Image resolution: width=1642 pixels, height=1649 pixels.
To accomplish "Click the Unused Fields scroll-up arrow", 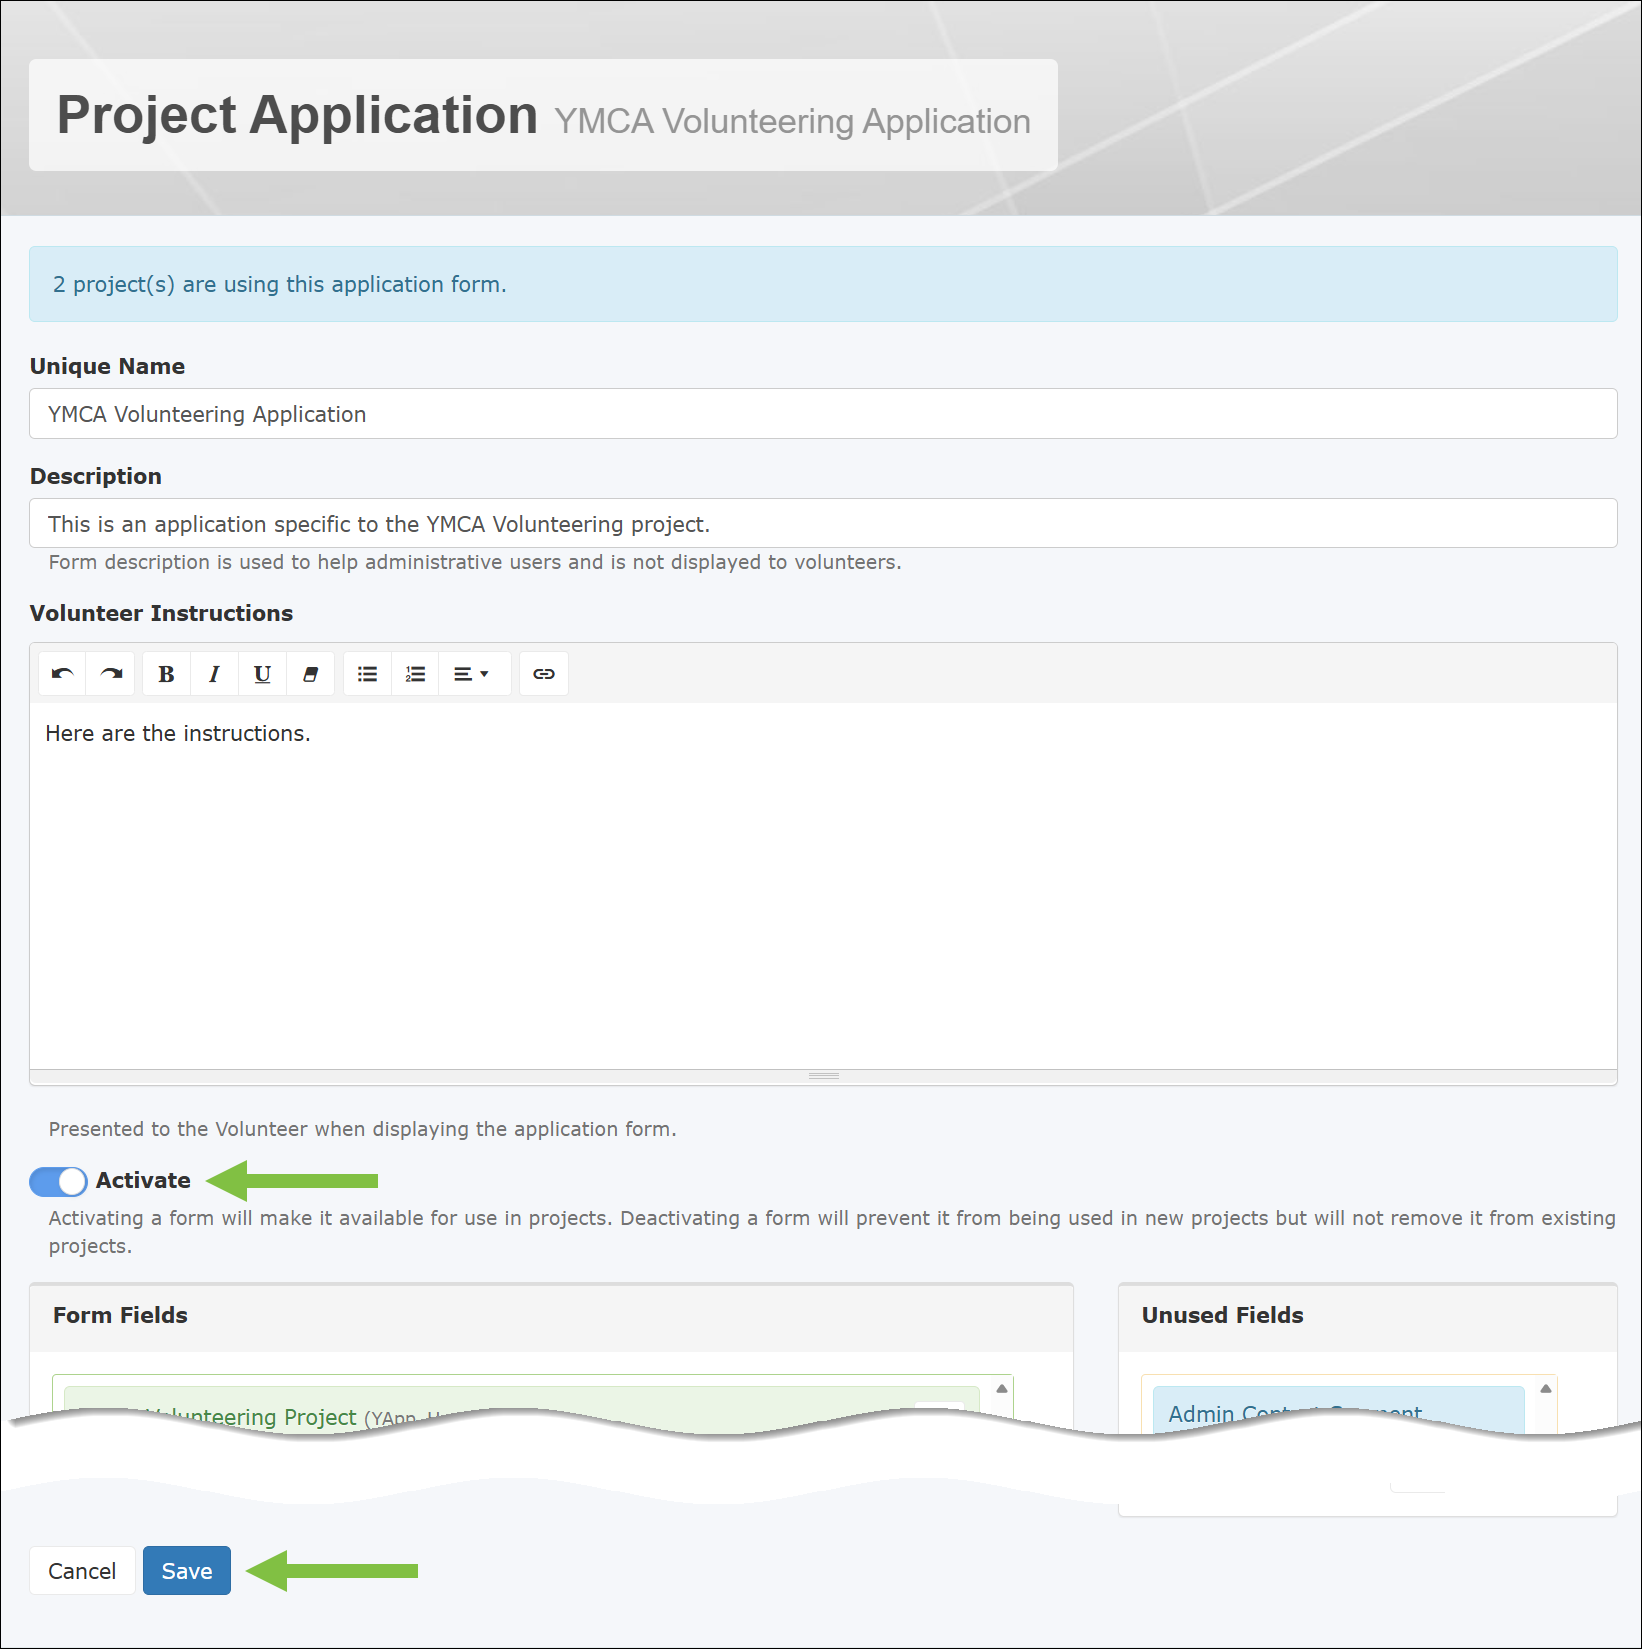I will click(x=1546, y=1388).
